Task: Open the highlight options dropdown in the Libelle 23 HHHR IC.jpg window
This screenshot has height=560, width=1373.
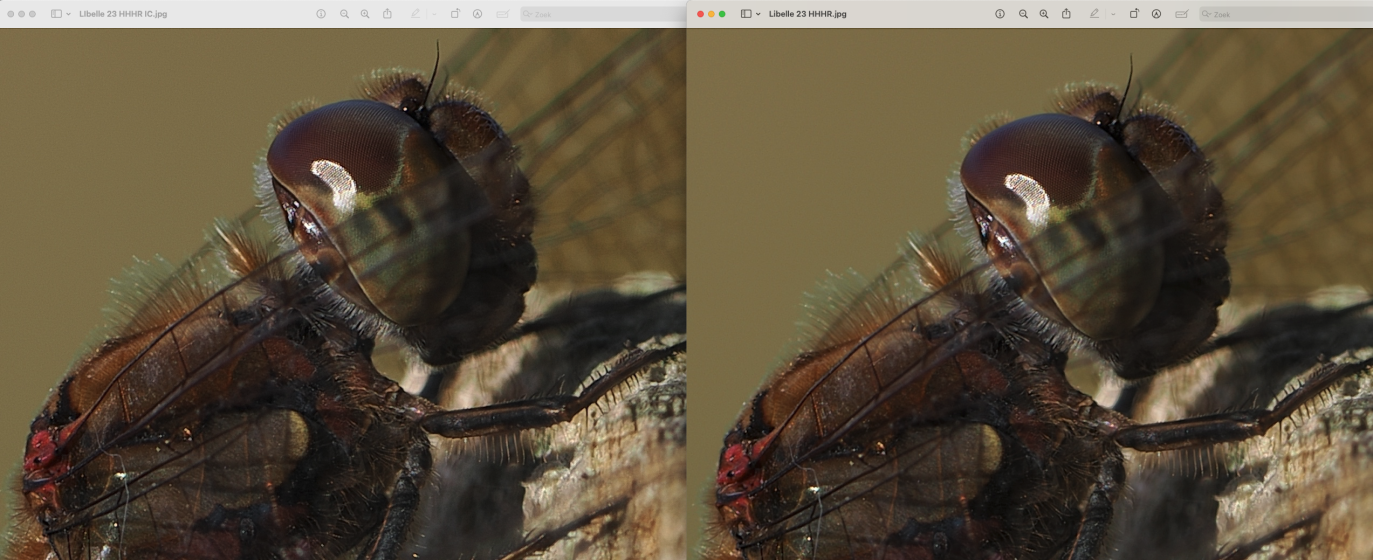Action: tap(434, 14)
